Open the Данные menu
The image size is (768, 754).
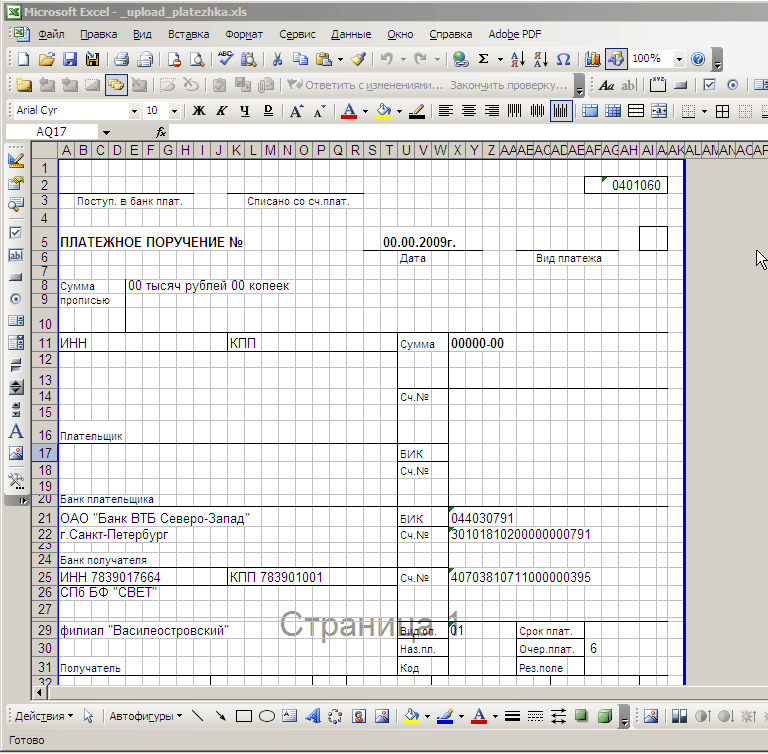pyautogui.click(x=350, y=34)
